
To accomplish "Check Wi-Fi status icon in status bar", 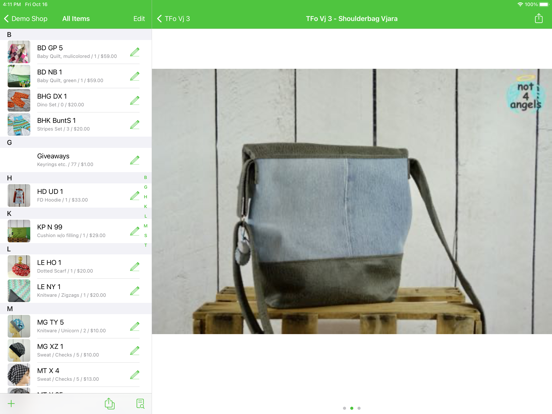I will [x=520, y=4].
